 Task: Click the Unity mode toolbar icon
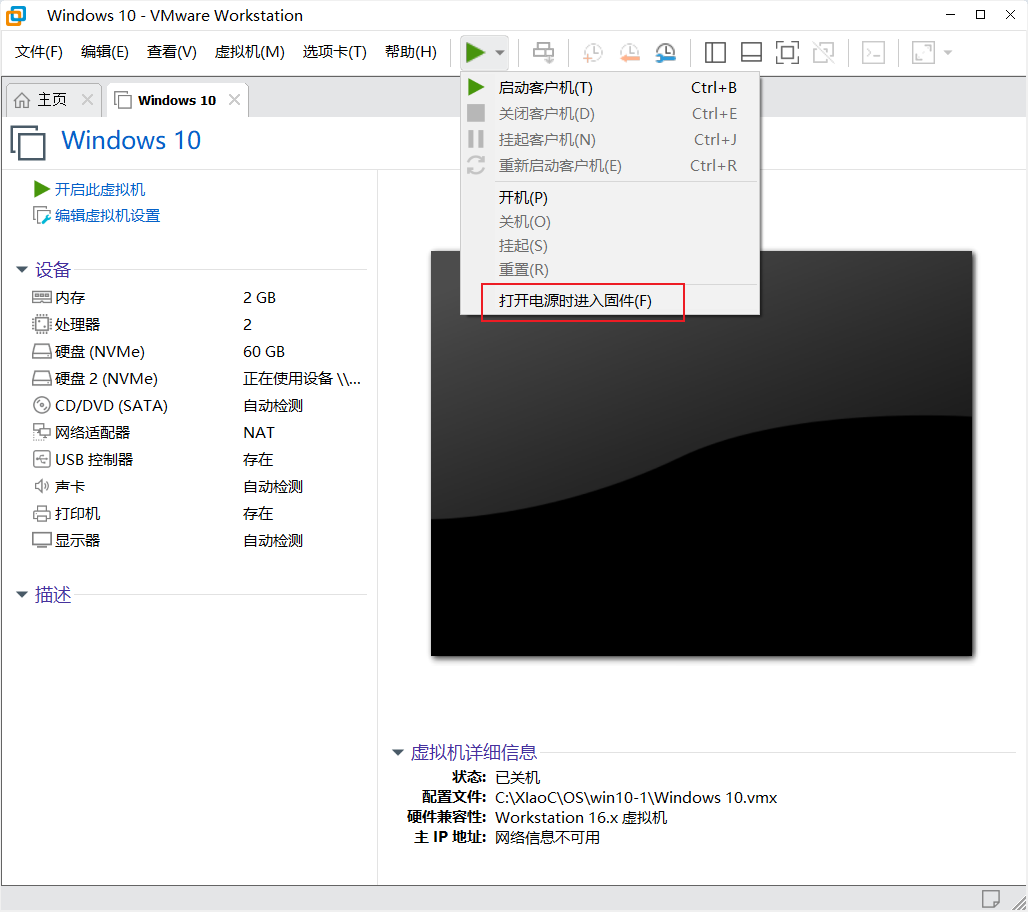823,52
